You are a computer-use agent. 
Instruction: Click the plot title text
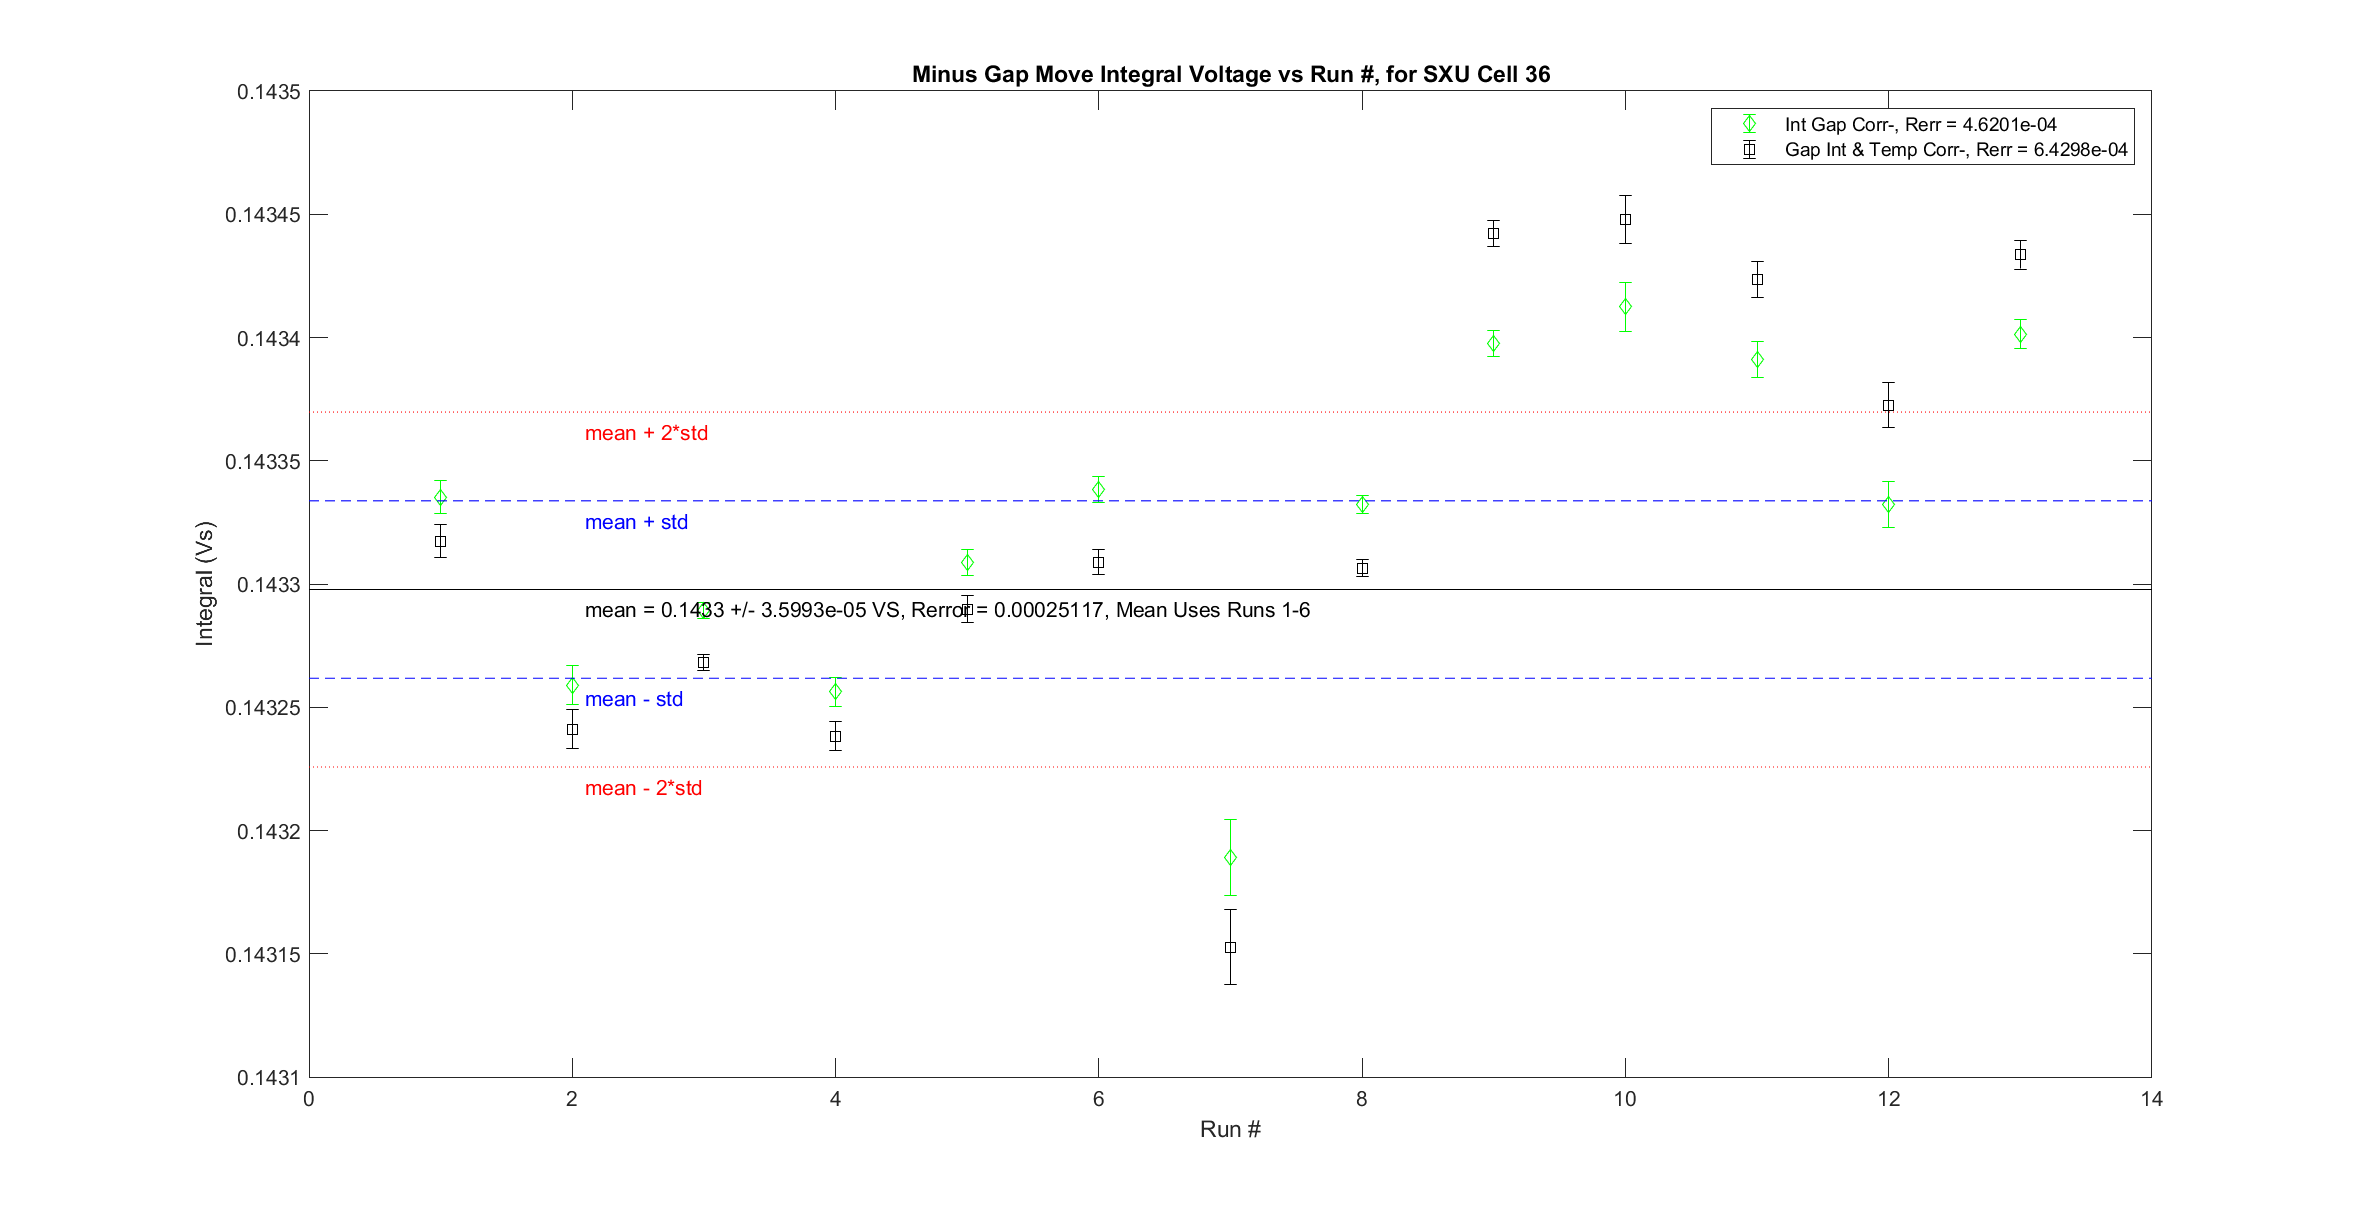pos(1230,74)
